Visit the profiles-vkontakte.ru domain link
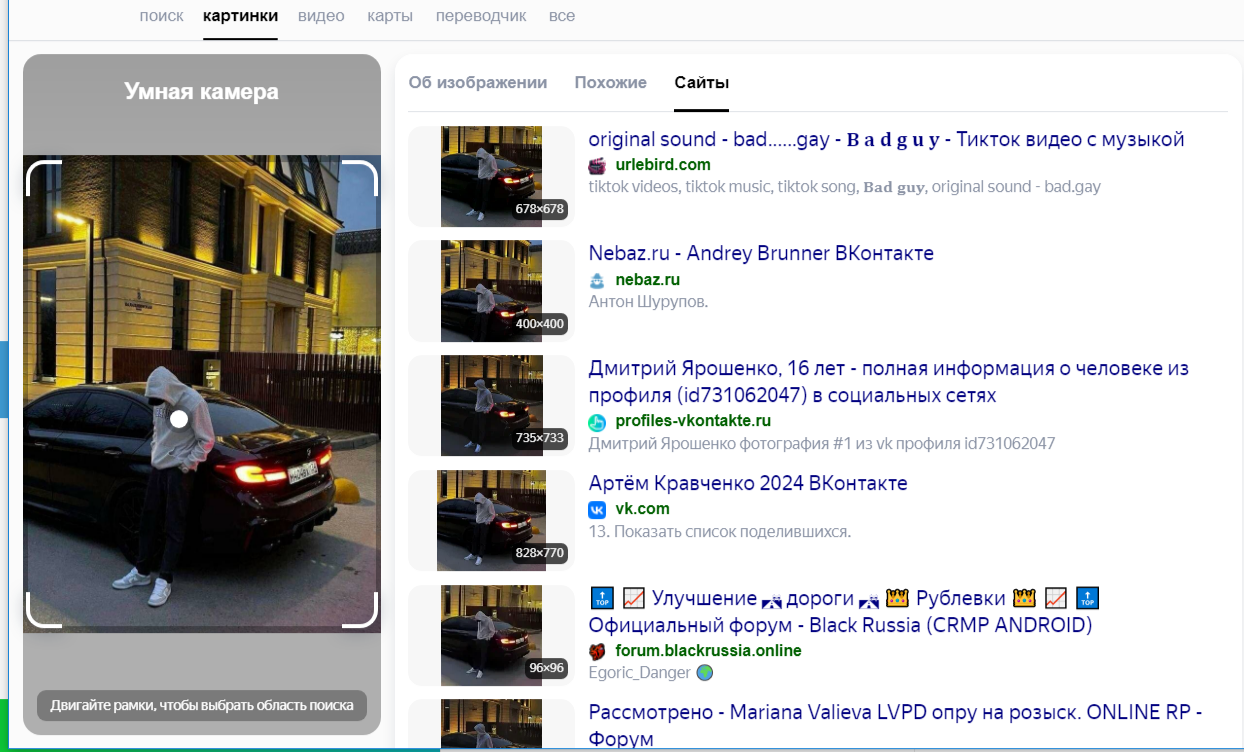The width and height of the screenshot is (1244, 752). click(x=693, y=422)
